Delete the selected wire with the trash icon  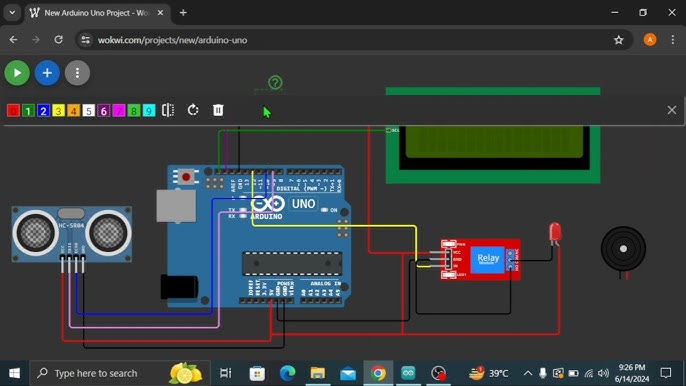(x=218, y=110)
